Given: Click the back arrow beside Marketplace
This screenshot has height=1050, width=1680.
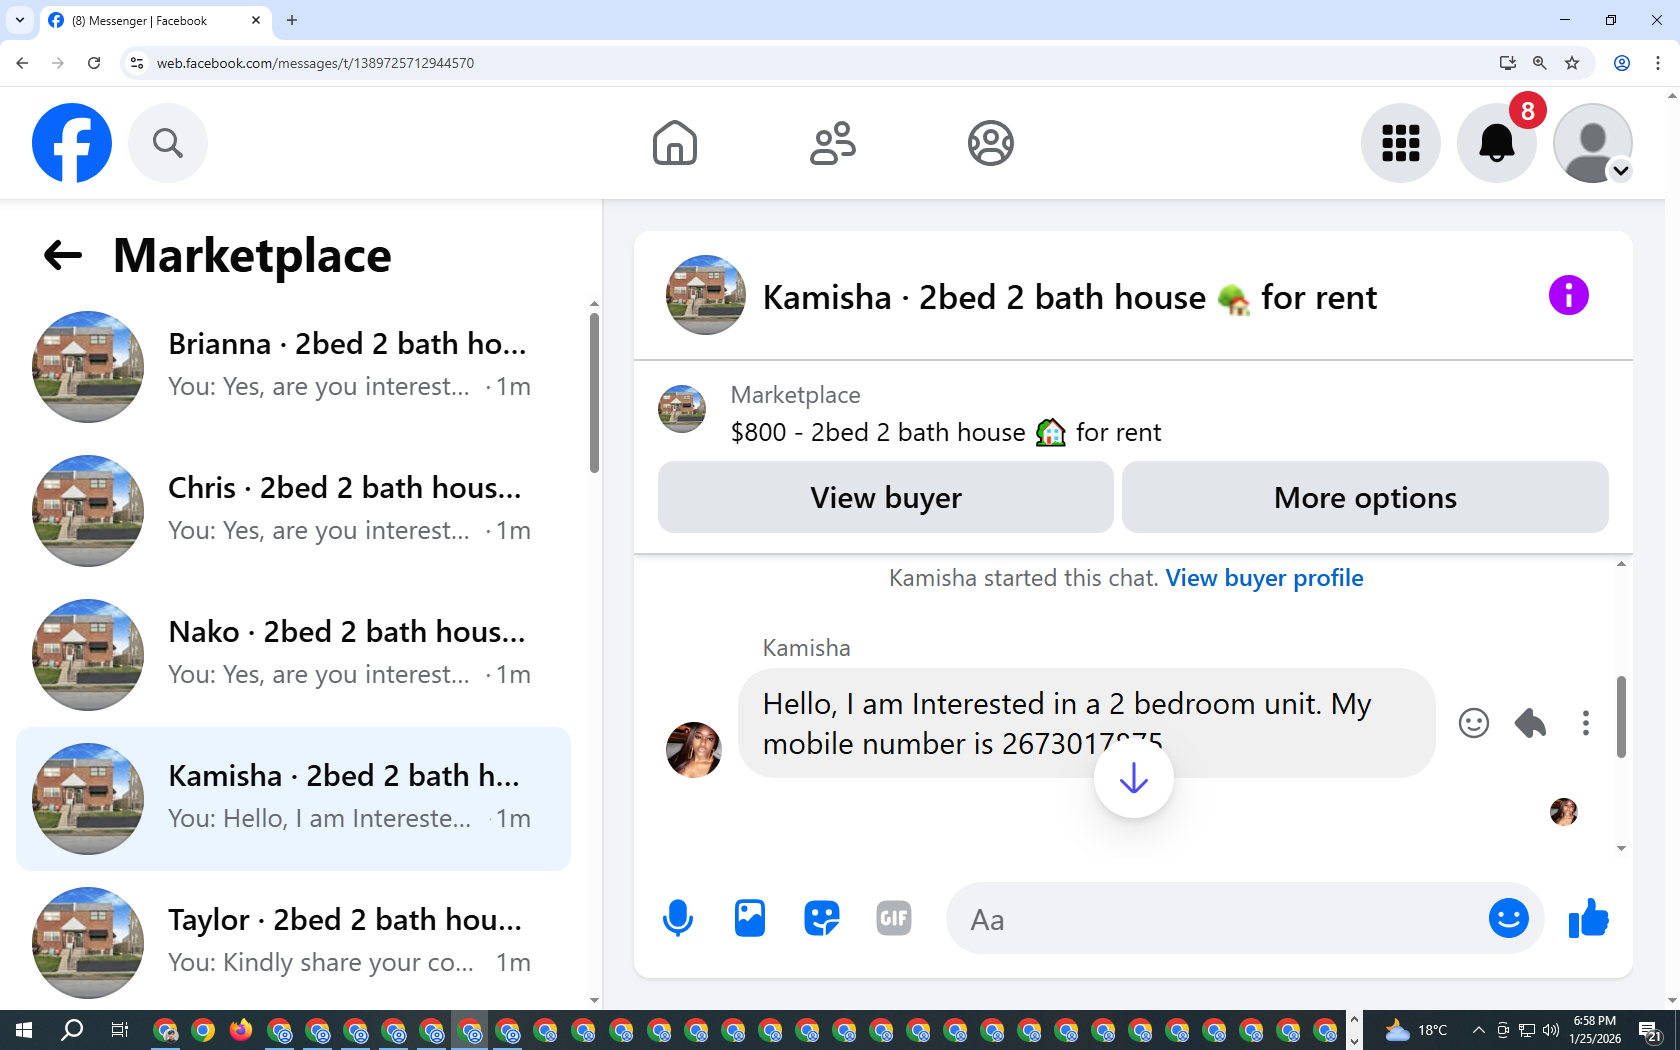Looking at the screenshot, I should 63,255.
